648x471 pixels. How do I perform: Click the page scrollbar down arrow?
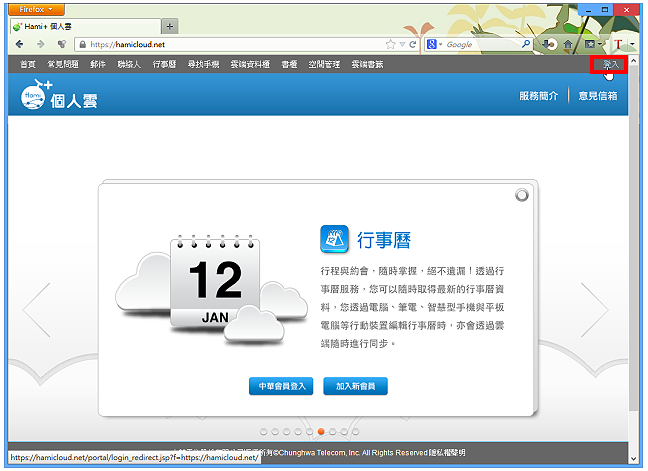point(634,459)
